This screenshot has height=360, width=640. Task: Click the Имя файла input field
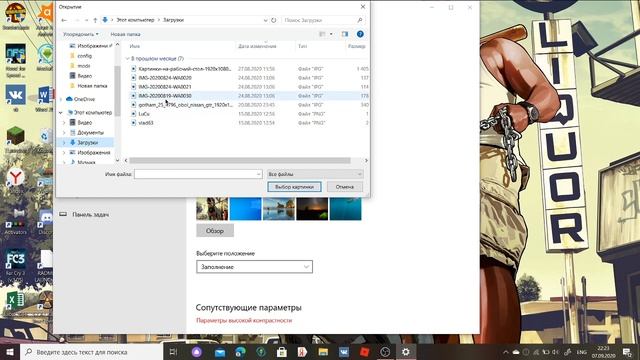pos(195,174)
